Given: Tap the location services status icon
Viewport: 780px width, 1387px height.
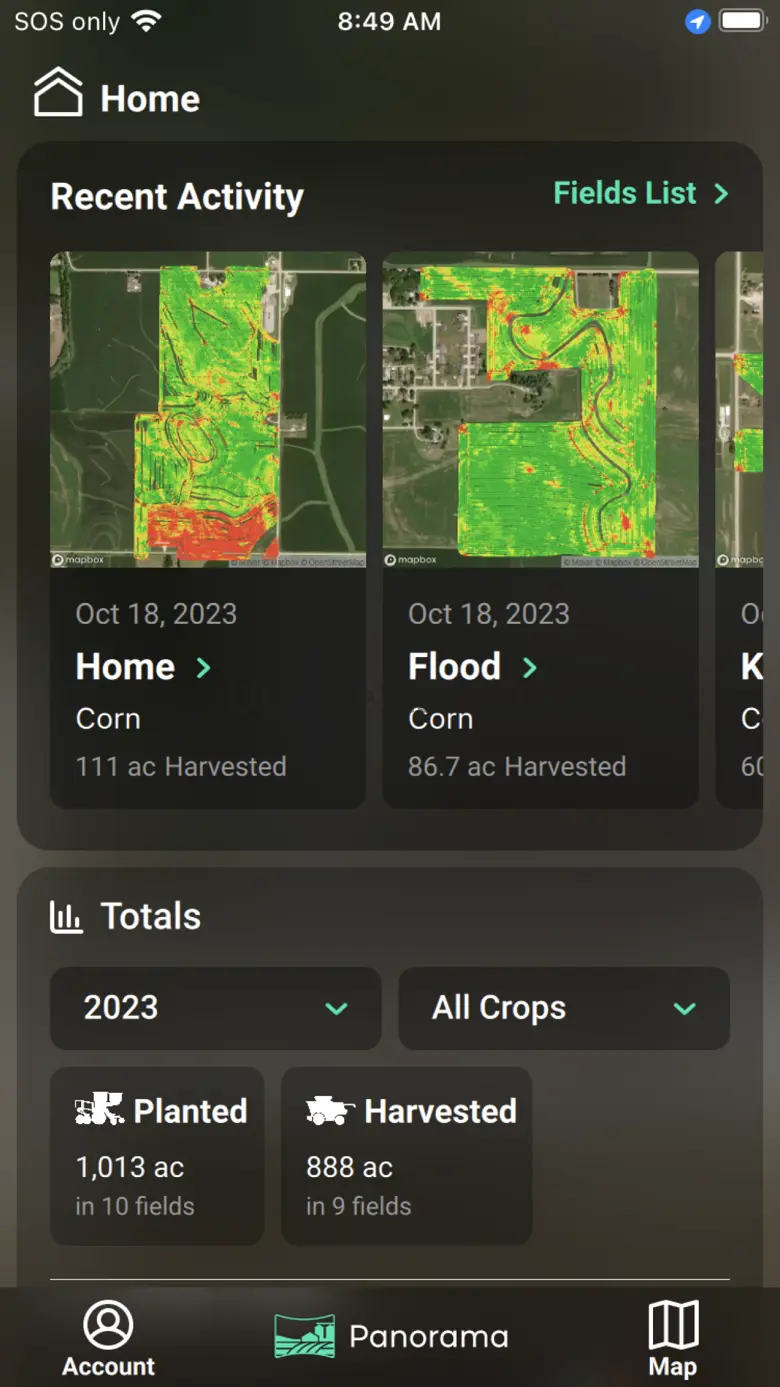Looking at the screenshot, I should (697, 22).
